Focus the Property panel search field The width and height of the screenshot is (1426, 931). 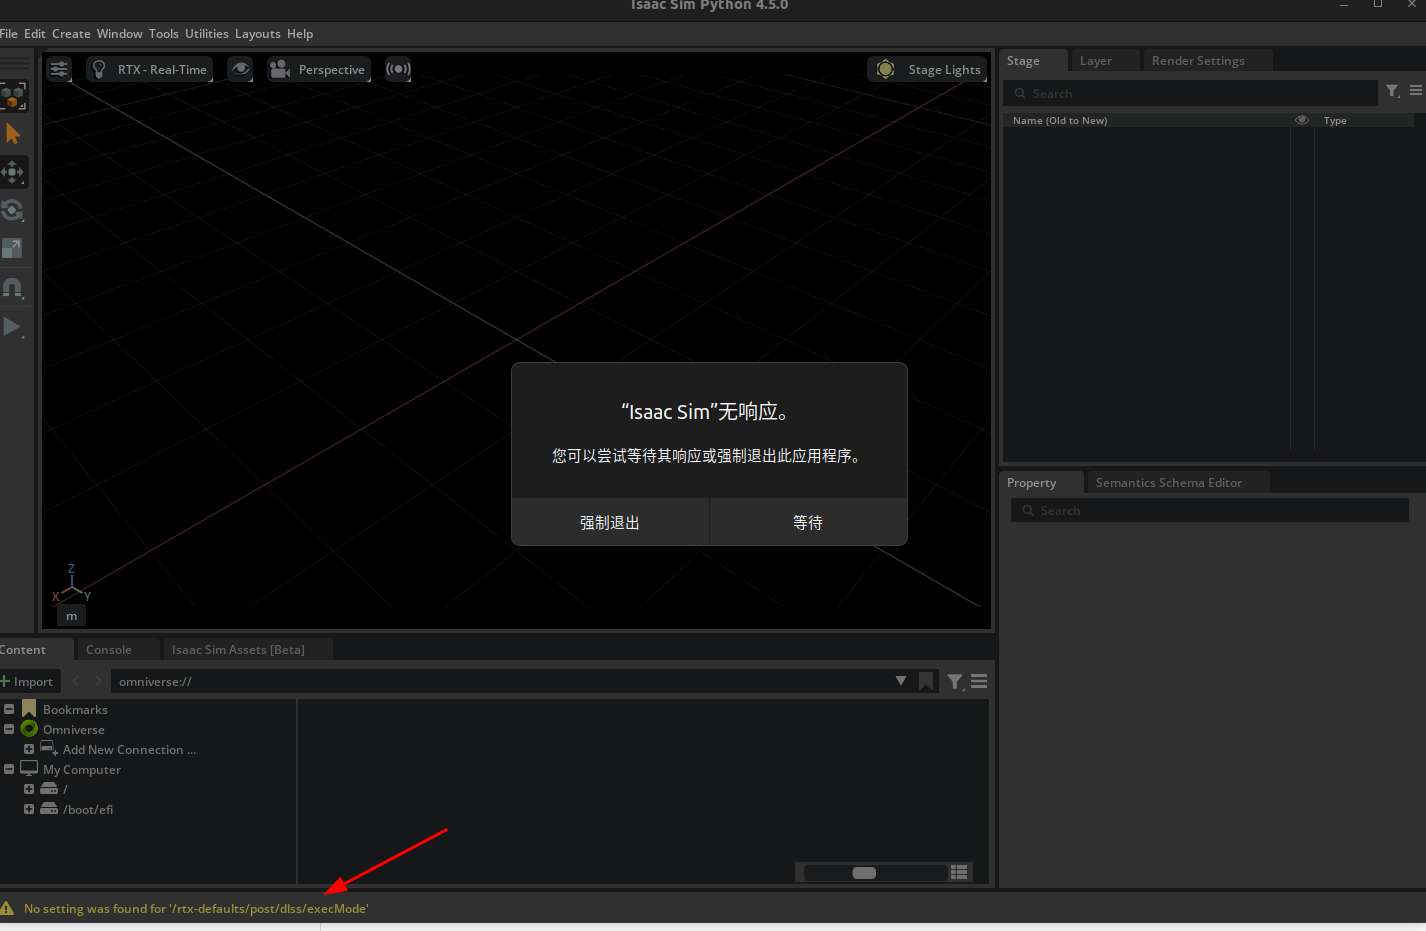1209,511
